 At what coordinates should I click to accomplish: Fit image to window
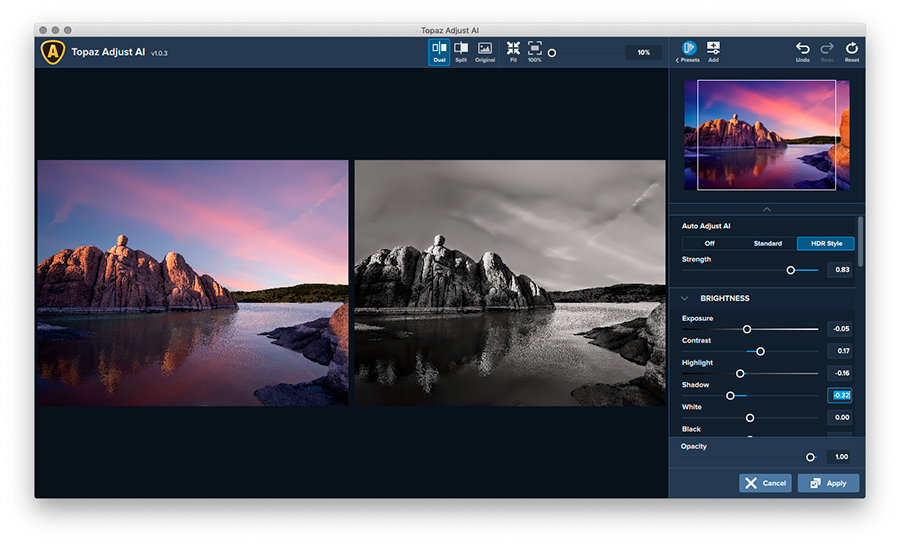pyautogui.click(x=513, y=51)
